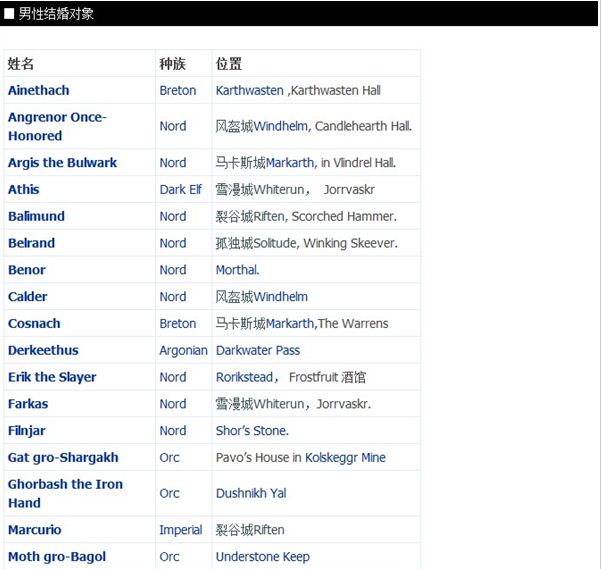Click the Imperial race link

pos(181,530)
